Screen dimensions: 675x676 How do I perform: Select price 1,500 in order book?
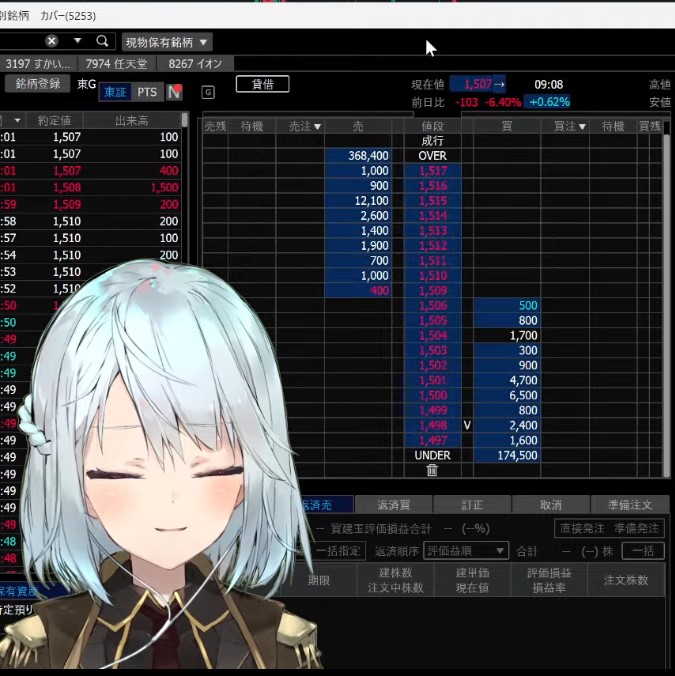[433, 395]
